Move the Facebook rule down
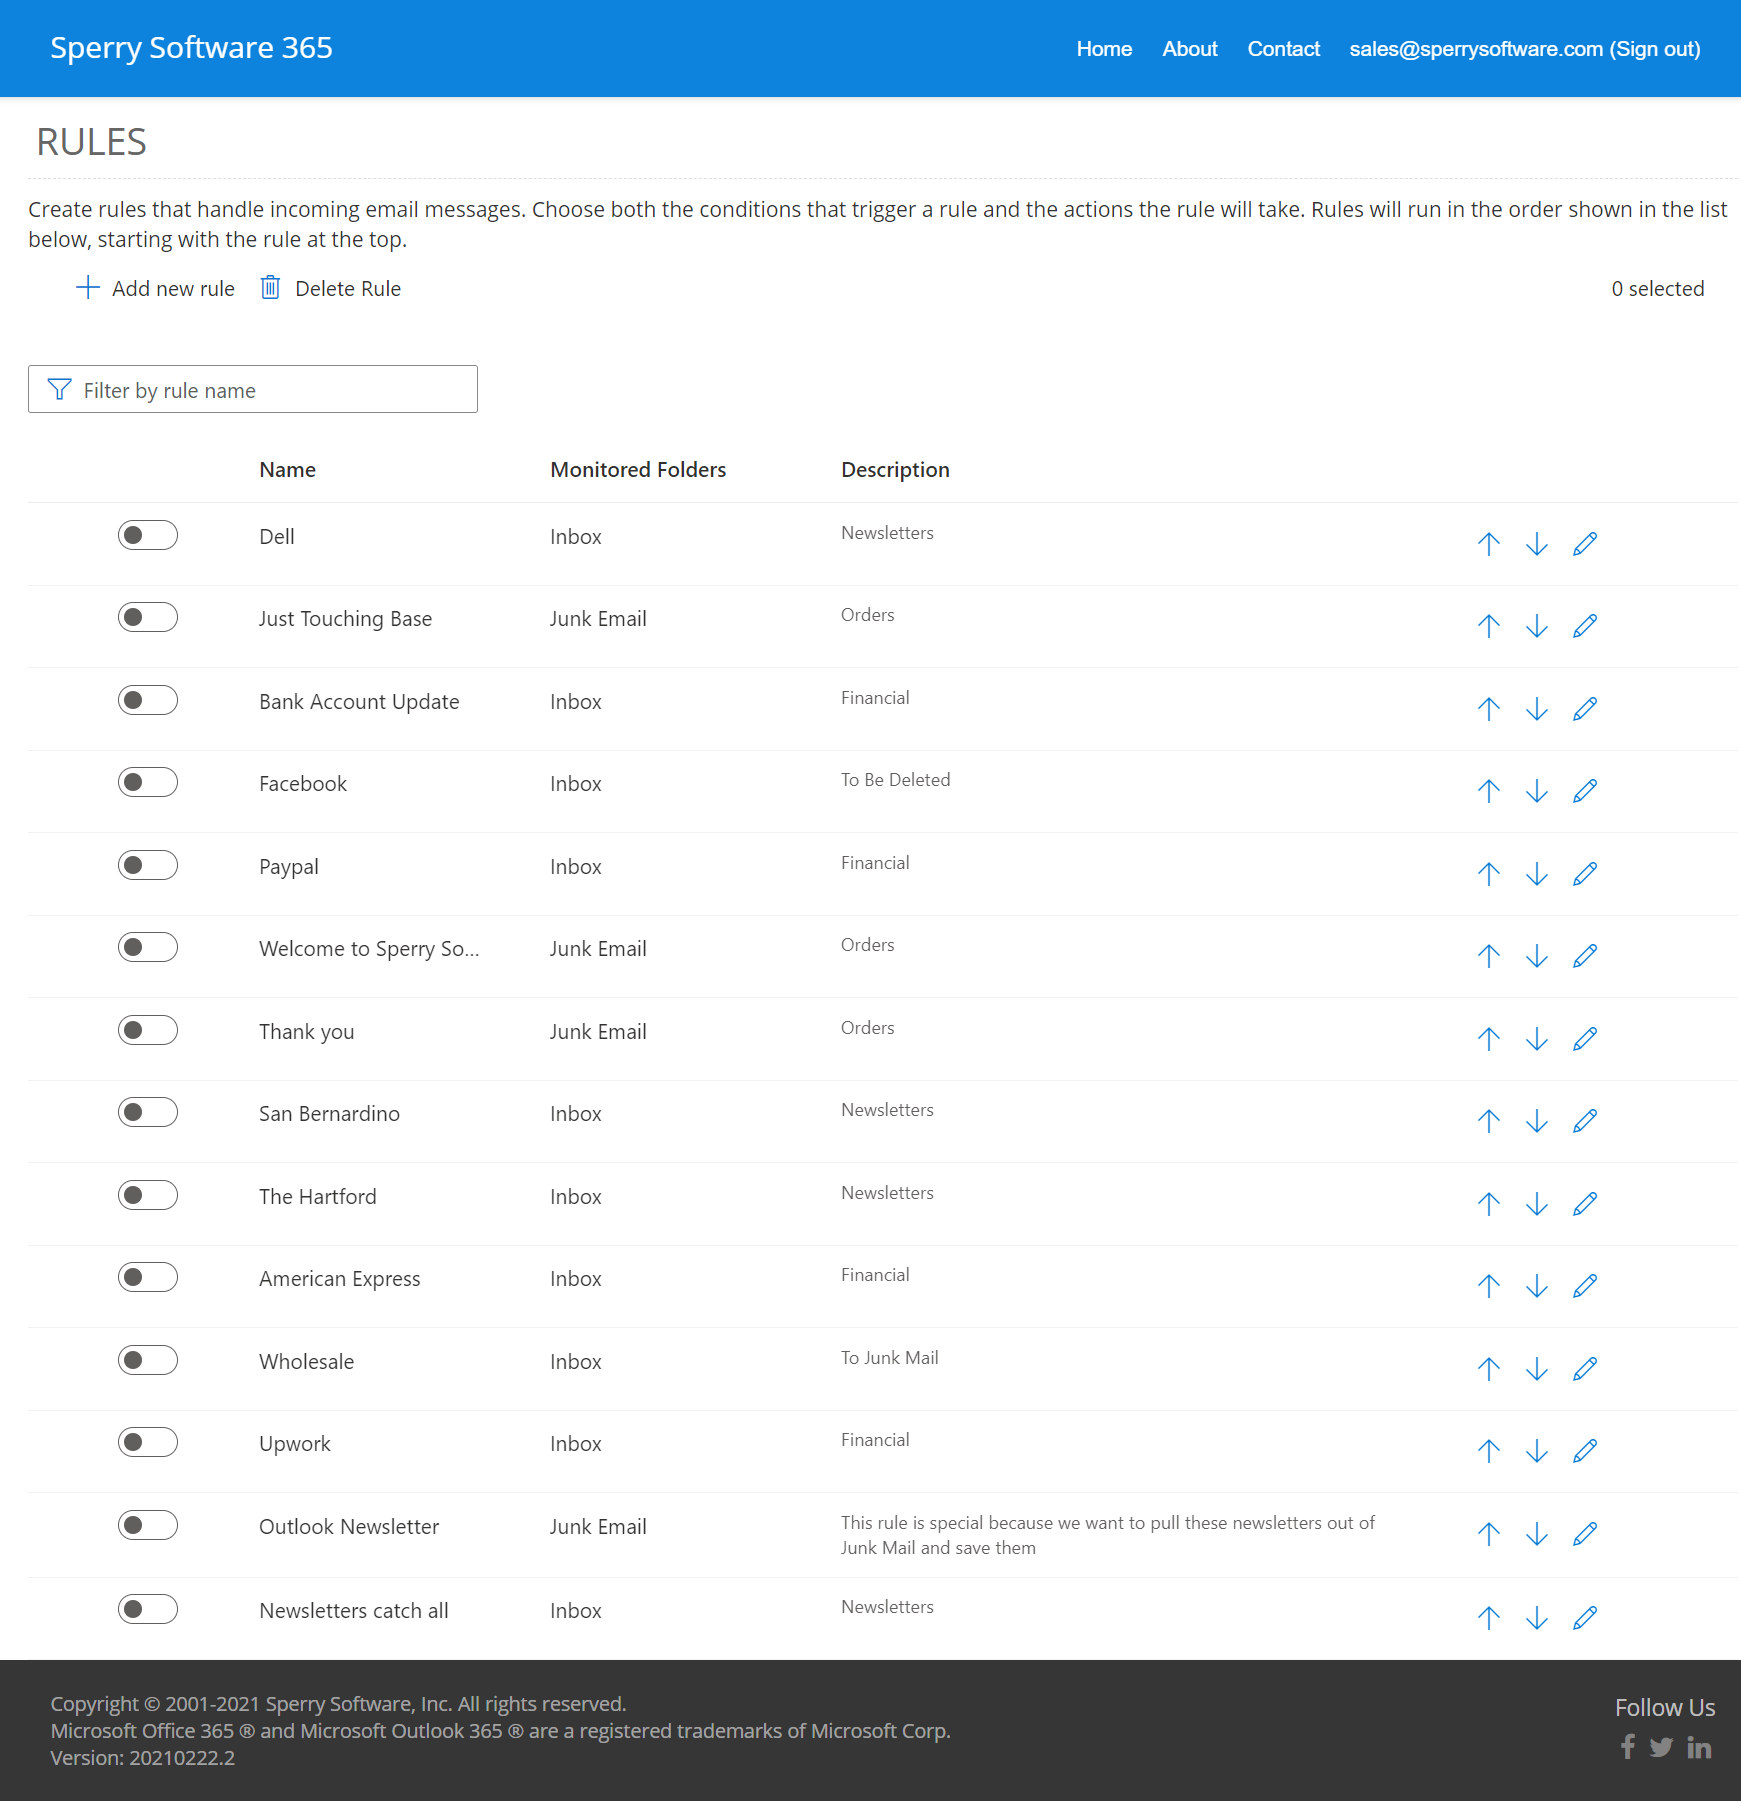This screenshot has width=1741, height=1801. pos(1536,791)
